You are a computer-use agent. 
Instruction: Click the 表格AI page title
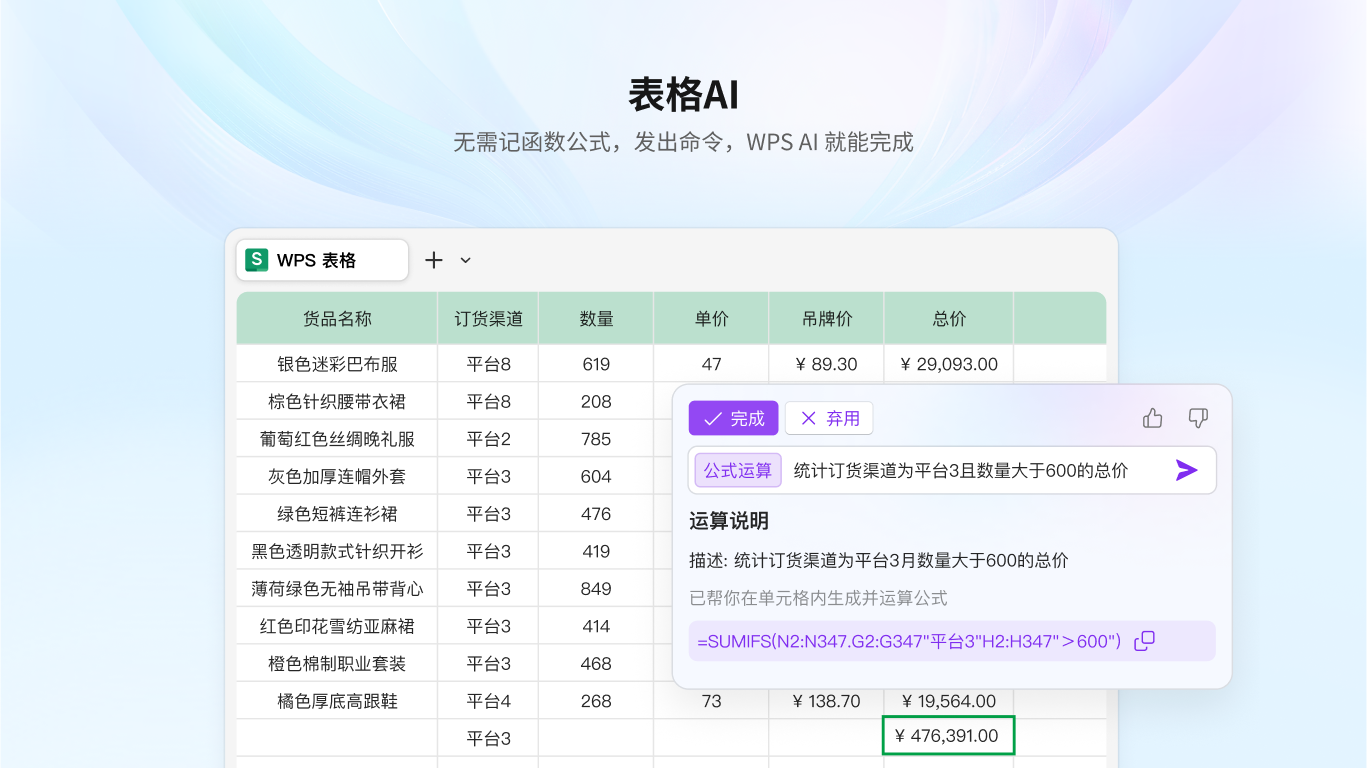click(x=683, y=95)
